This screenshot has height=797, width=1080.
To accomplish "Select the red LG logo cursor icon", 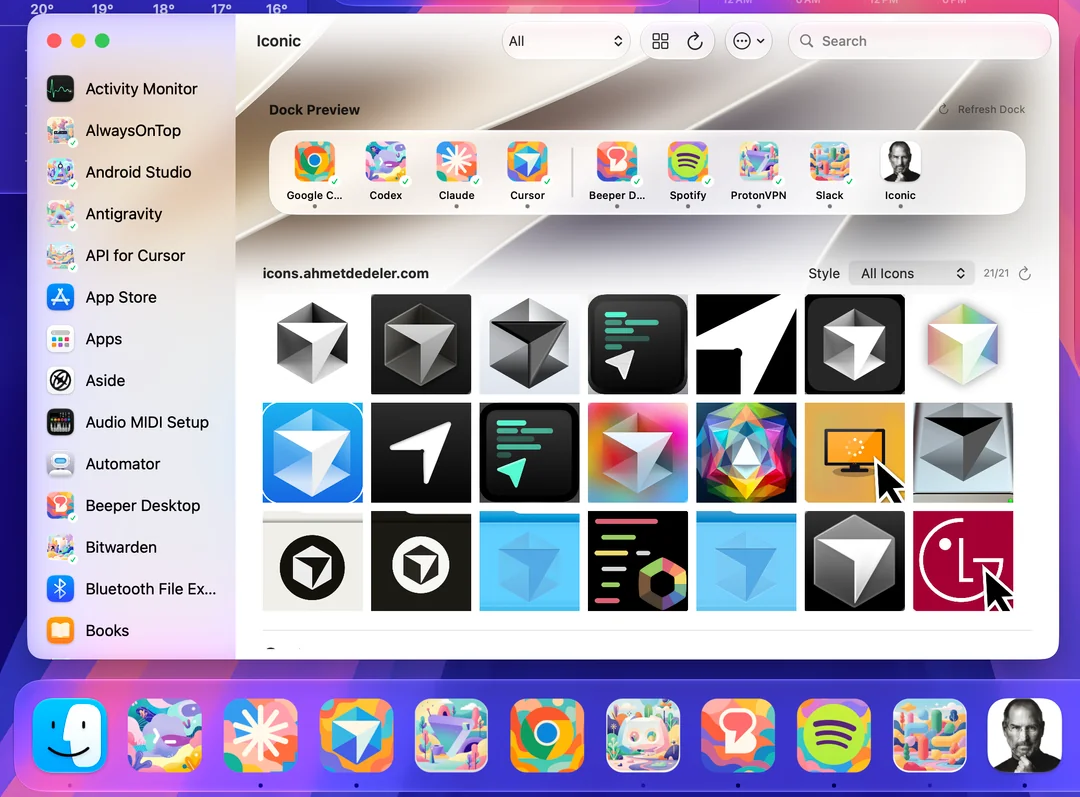I will click(963, 561).
